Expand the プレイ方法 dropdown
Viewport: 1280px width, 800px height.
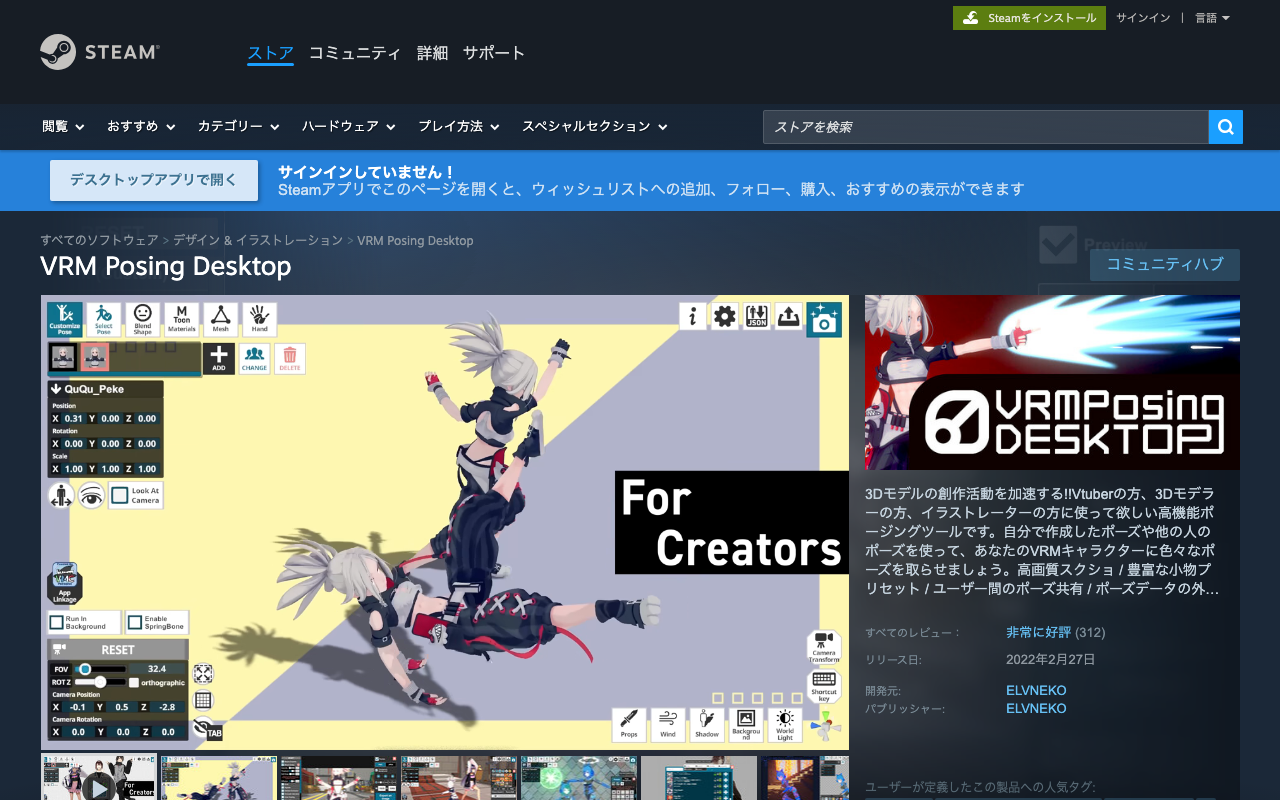pyautogui.click(x=459, y=127)
